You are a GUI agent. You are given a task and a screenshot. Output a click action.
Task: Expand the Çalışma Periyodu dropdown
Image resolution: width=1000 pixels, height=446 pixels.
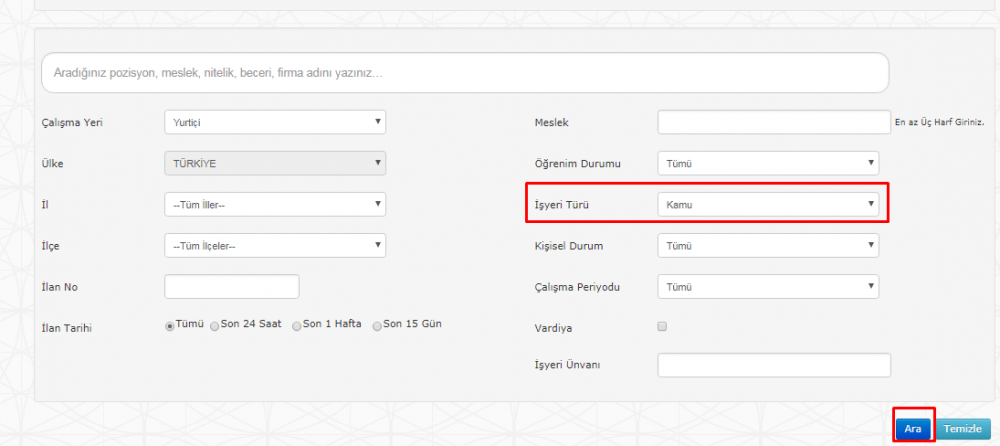767,287
